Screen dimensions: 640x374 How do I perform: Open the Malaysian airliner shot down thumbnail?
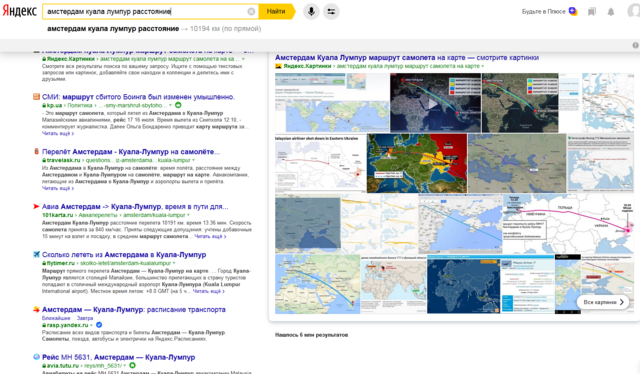coord(320,163)
